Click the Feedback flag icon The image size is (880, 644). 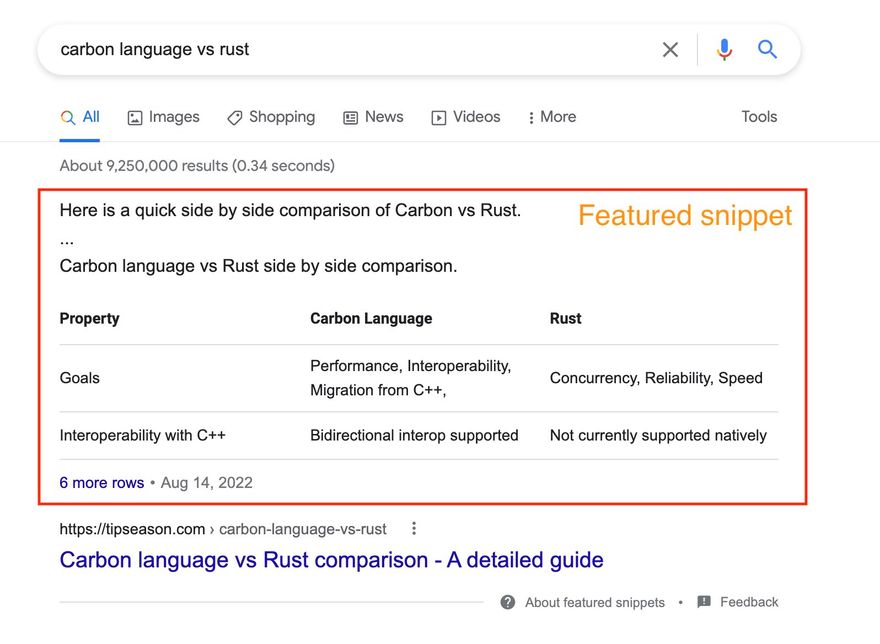(704, 602)
